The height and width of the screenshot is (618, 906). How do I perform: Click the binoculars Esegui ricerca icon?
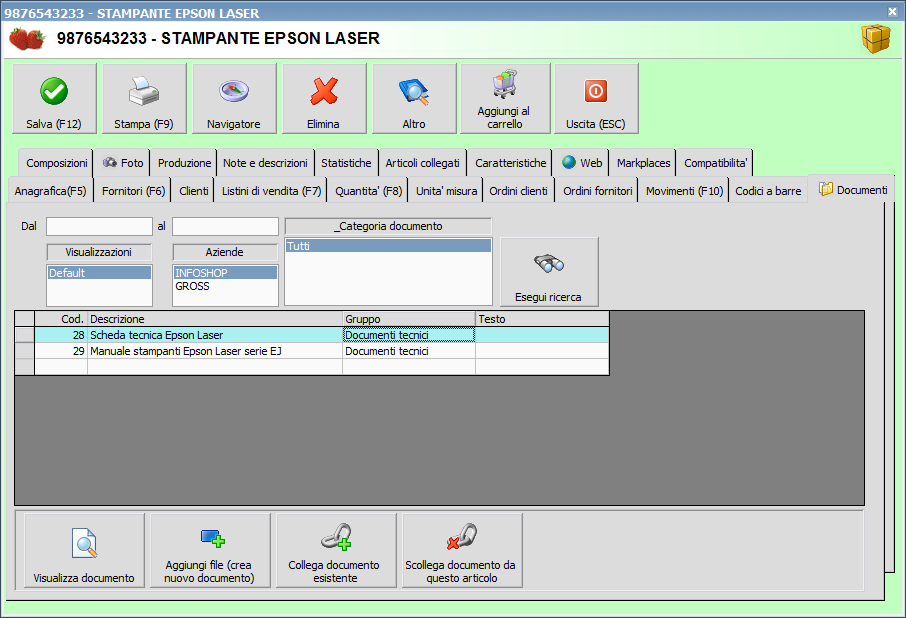coord(549,263)
